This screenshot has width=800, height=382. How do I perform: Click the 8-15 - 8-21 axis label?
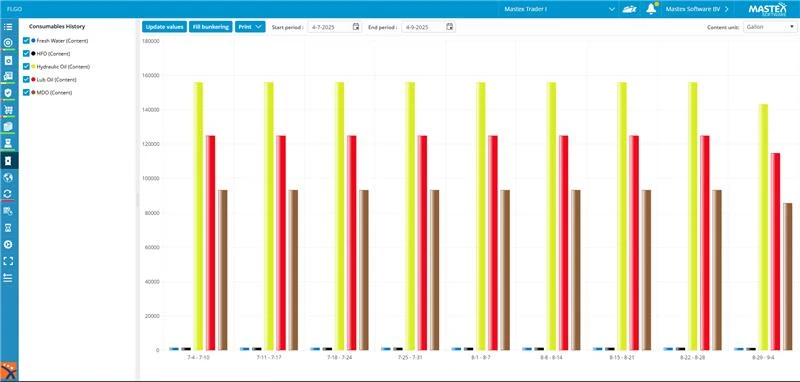[x=622, y=358]
